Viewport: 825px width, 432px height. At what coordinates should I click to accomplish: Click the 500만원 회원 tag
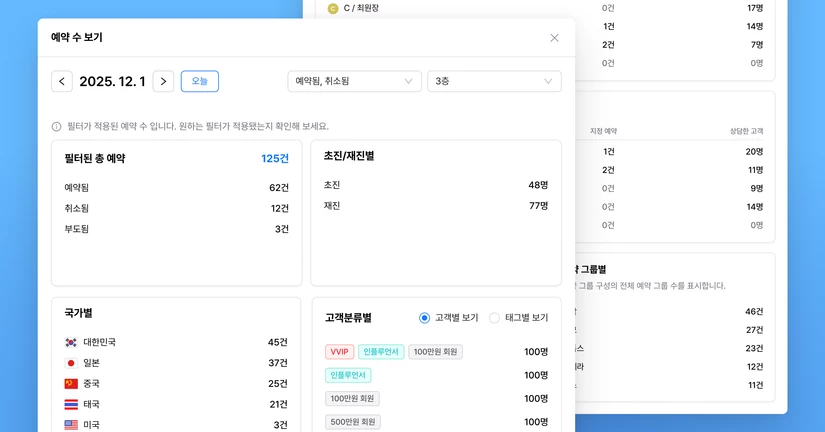click(x=353, y=421)
